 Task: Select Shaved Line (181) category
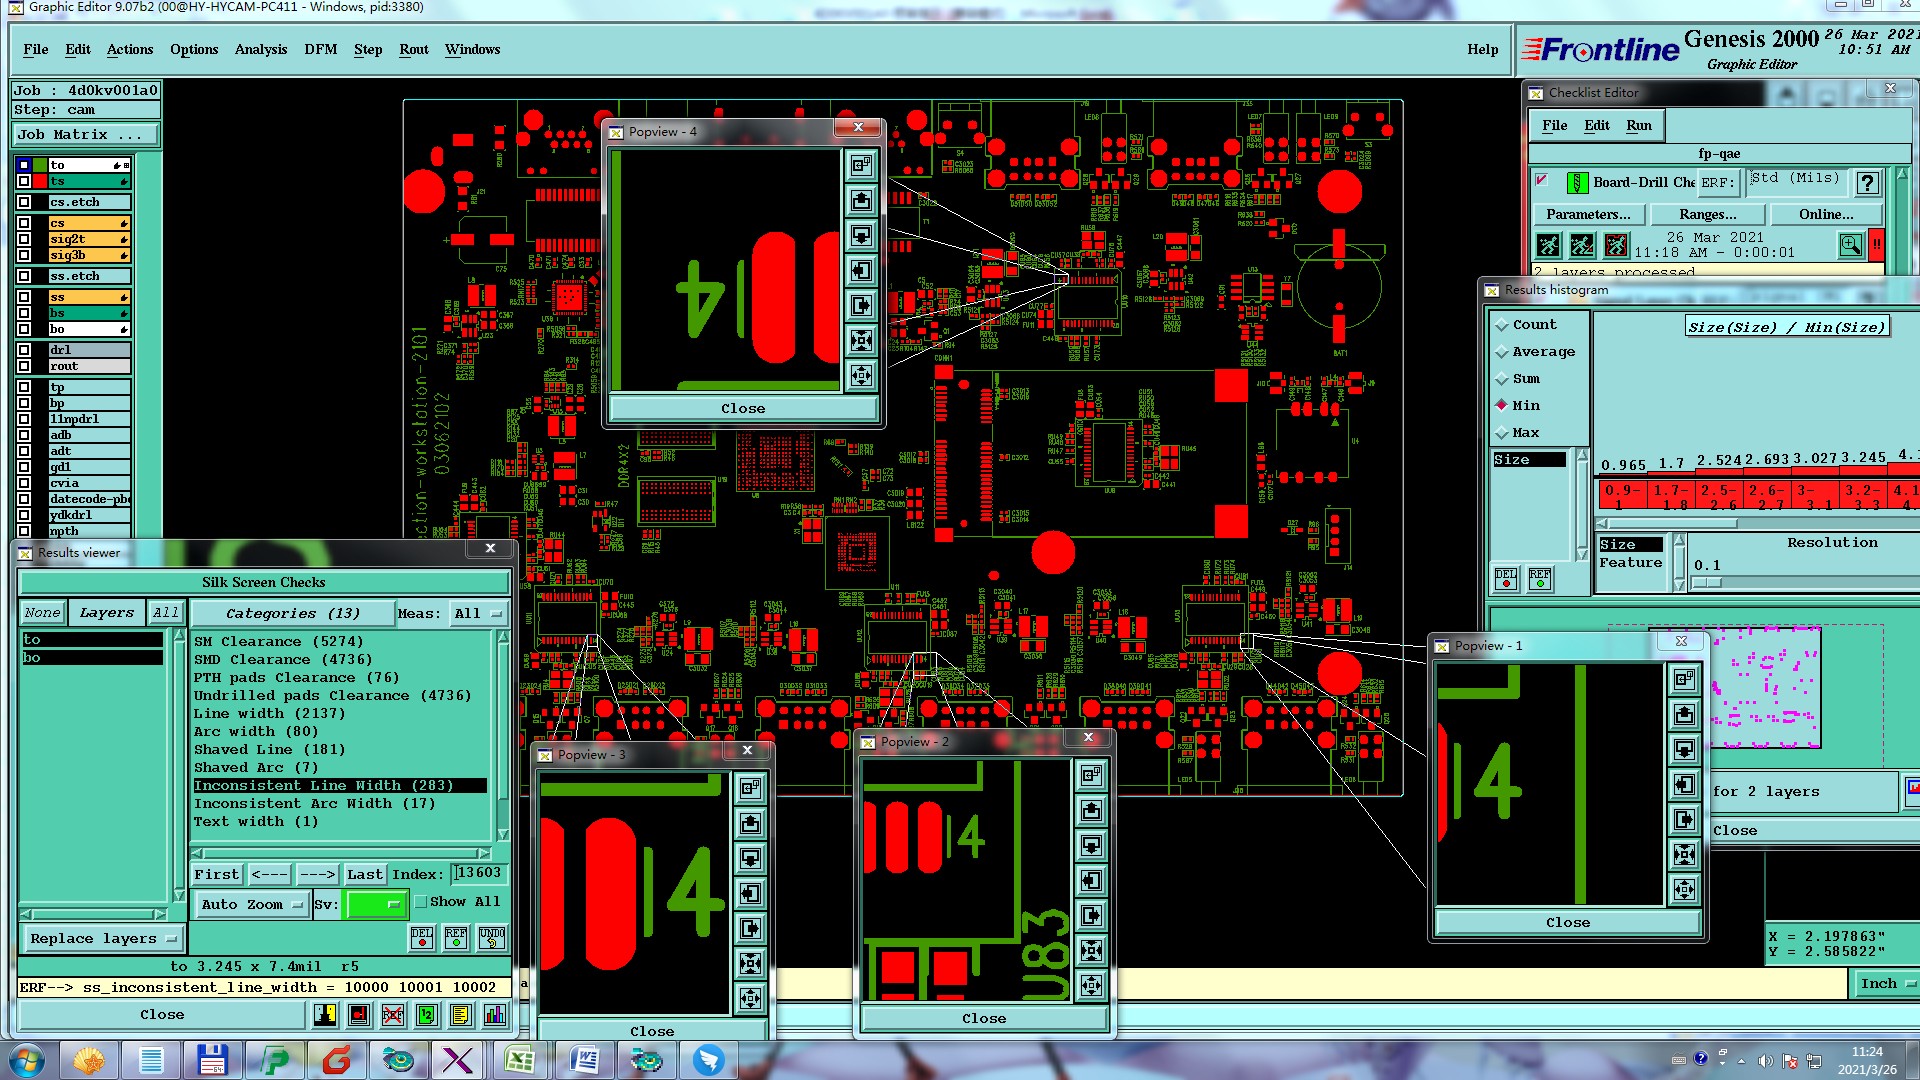point(269,749)
